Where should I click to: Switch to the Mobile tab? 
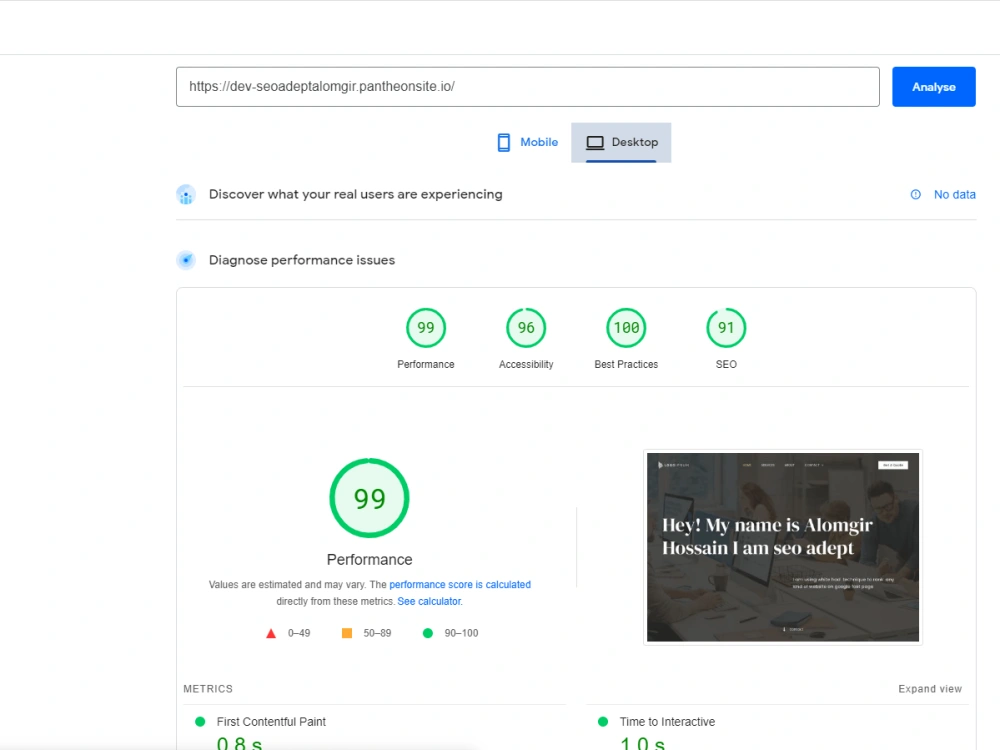pos(527,142)
